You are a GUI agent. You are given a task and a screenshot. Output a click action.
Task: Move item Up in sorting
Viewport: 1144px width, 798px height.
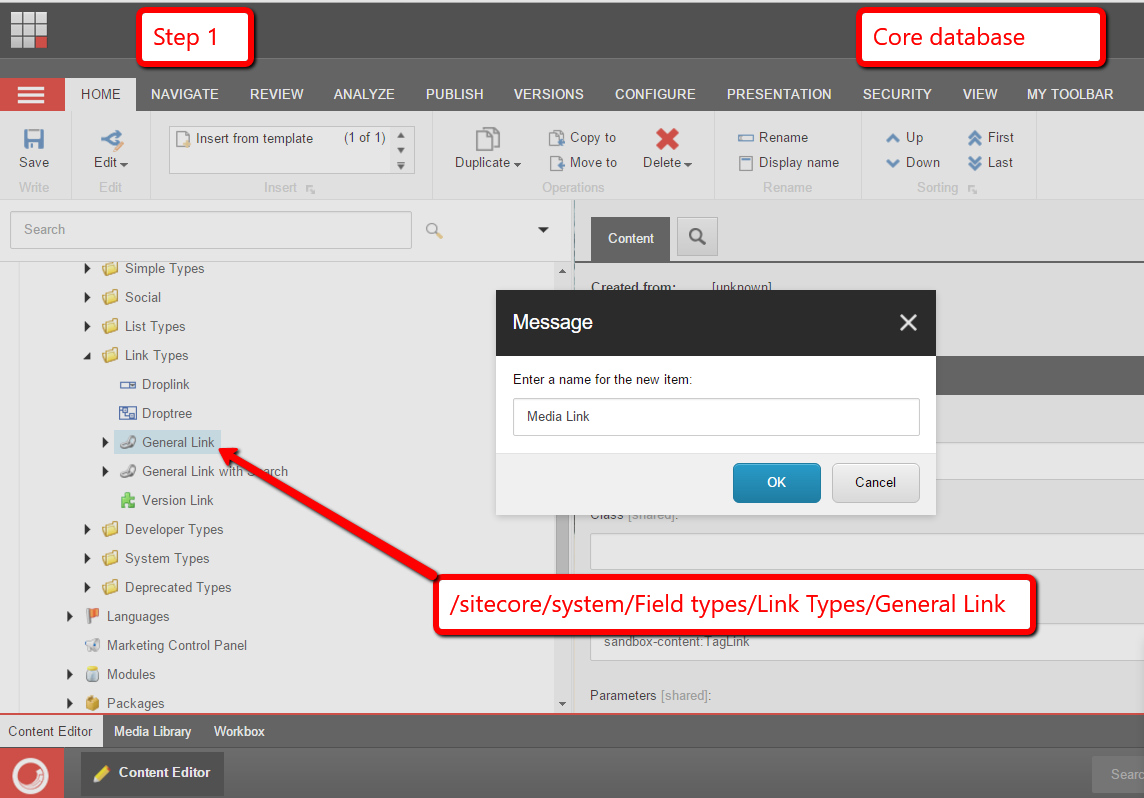(904, 137)
